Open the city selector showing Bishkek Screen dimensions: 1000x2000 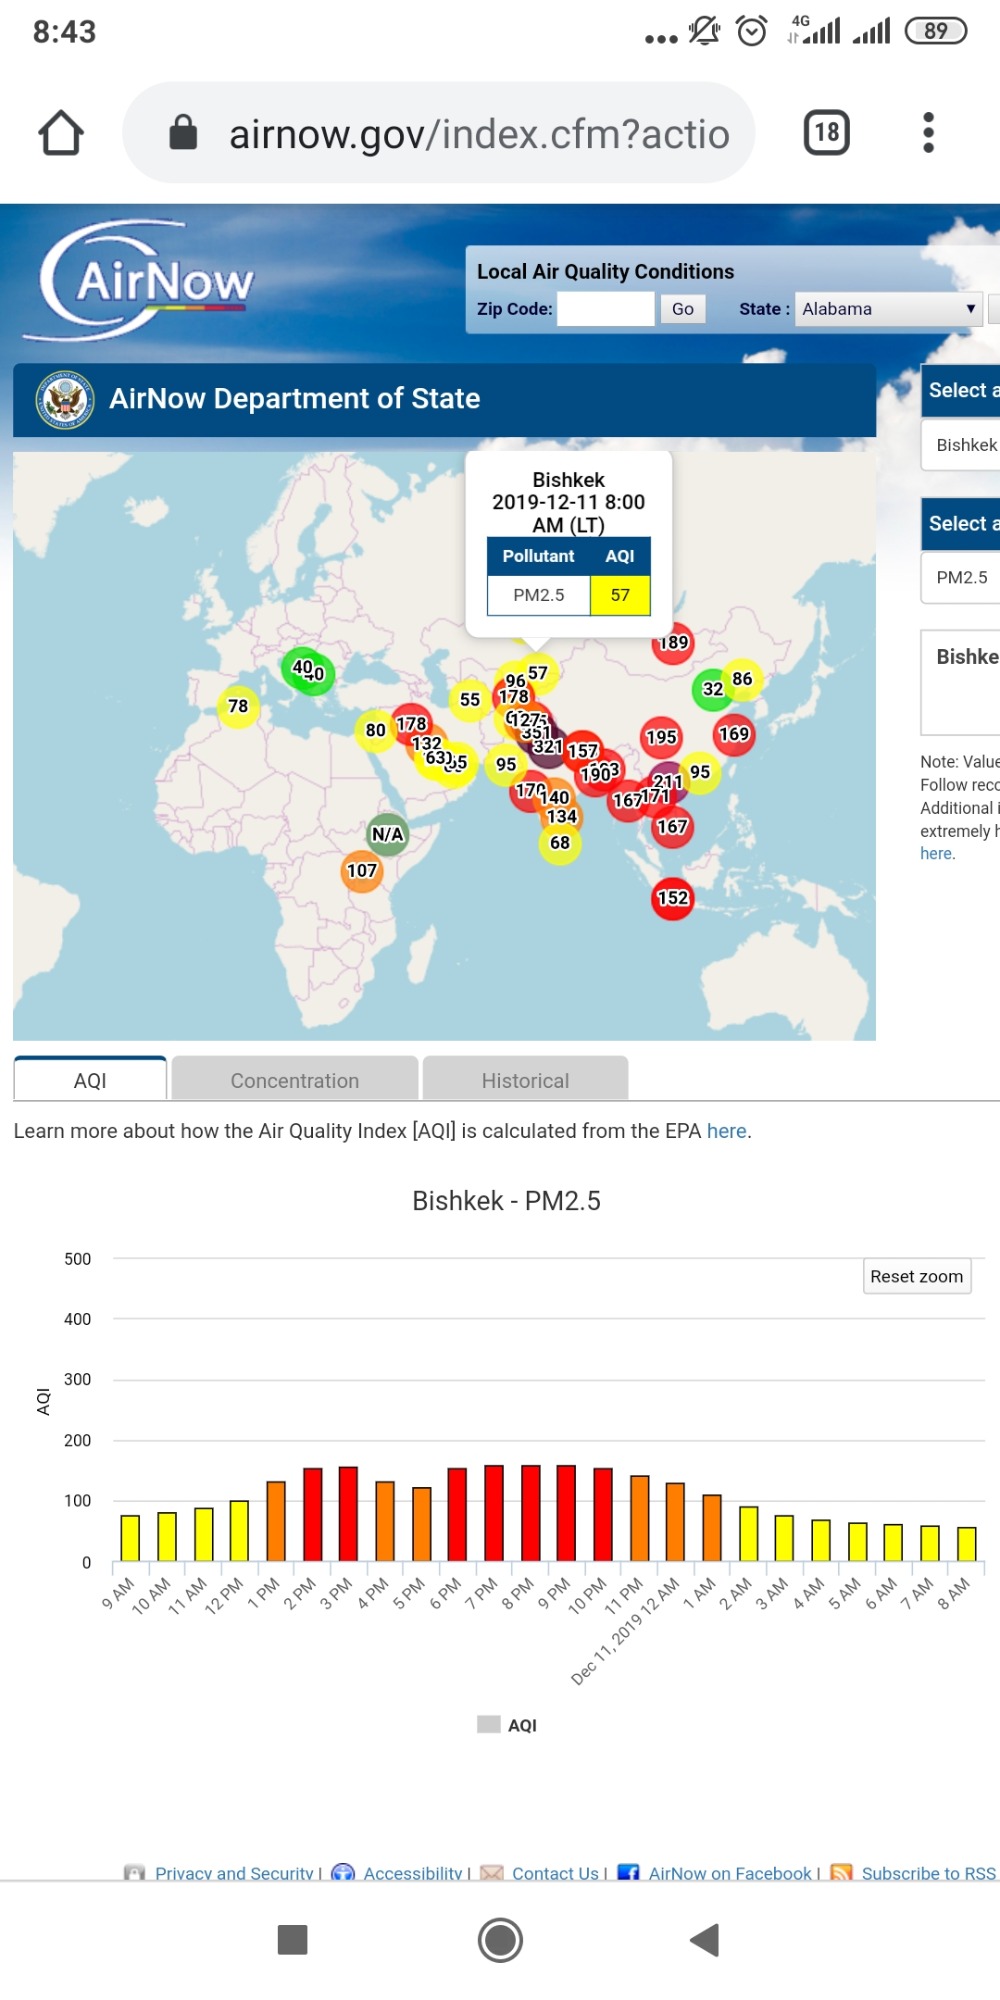[x=964, y=445]
